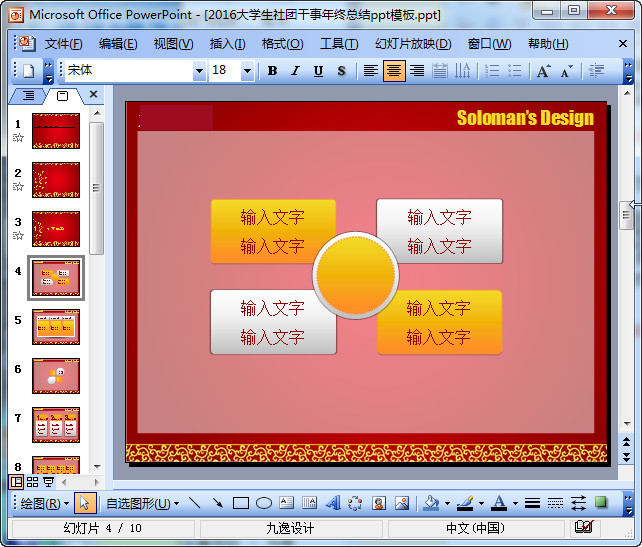Click vertical text direction icon

(463, 71)
